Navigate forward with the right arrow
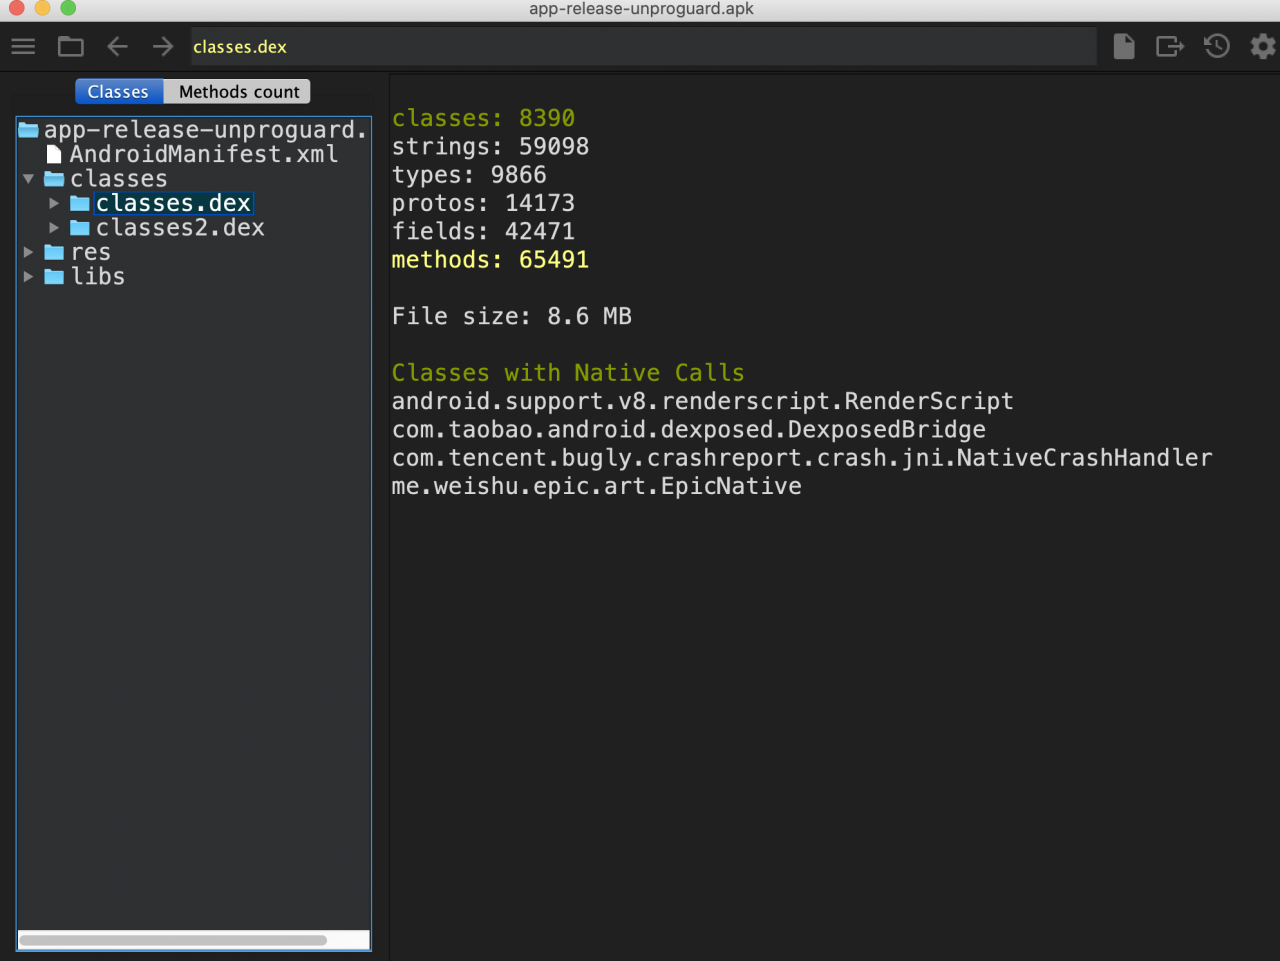This screenshot has height=961, width=1280. point(163,47)
